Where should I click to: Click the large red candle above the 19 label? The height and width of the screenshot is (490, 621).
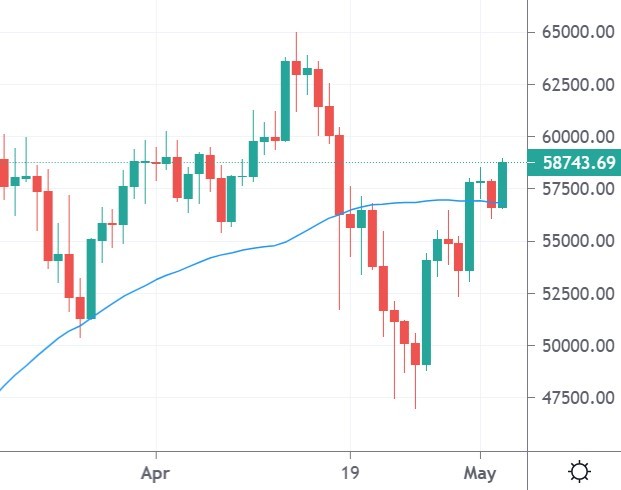(x=339, y=175)
